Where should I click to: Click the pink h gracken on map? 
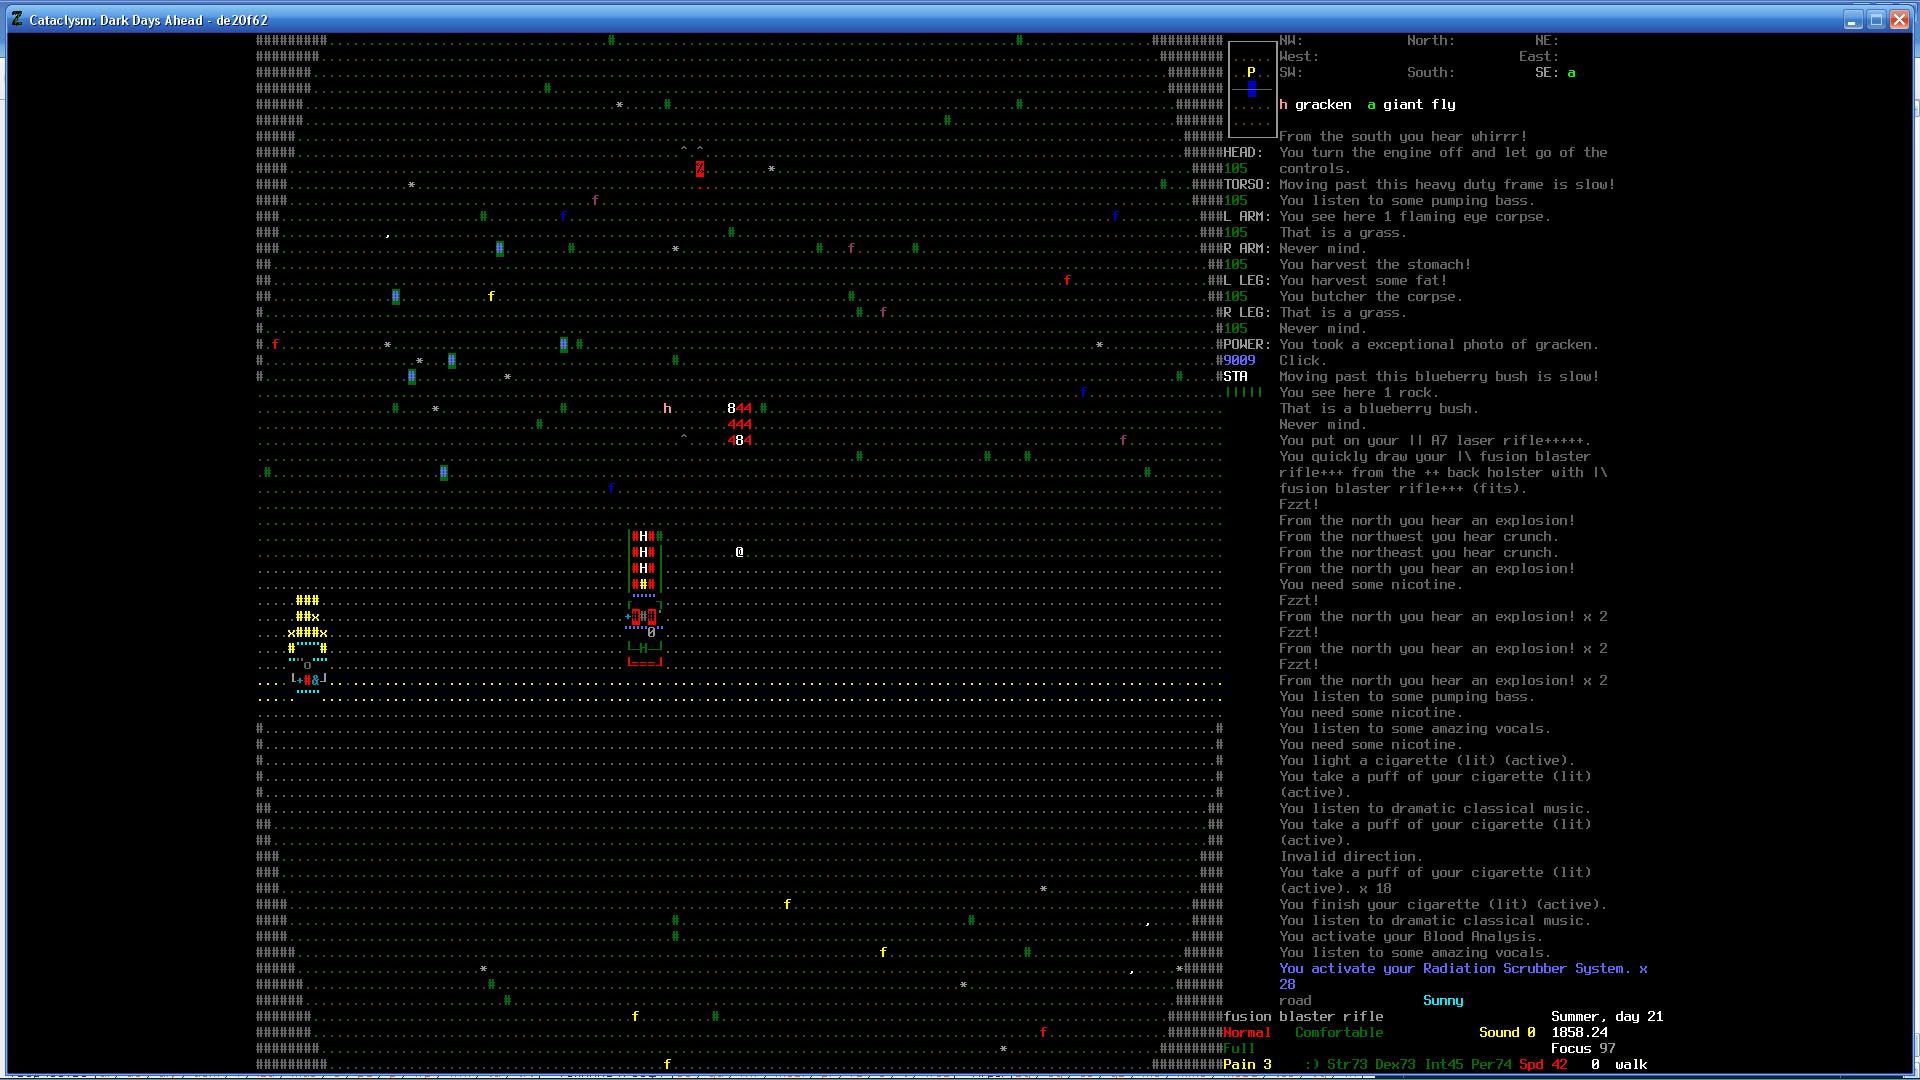tap(667, 408)
